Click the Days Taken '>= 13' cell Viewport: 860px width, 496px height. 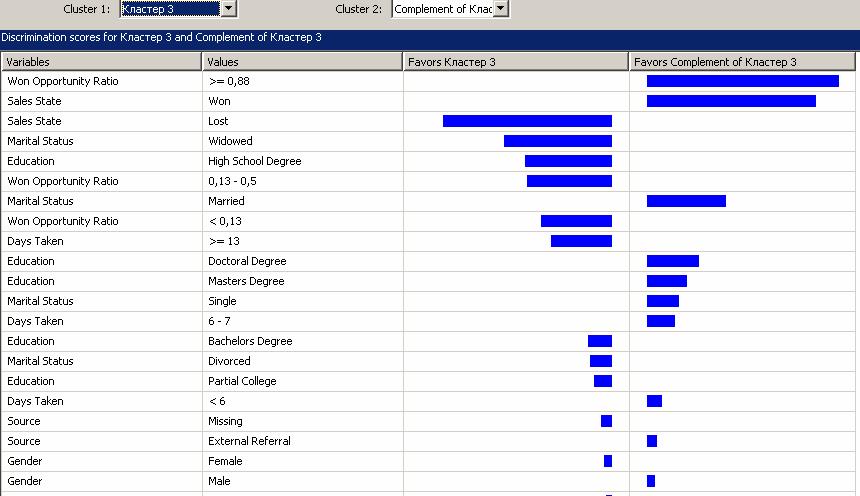click(303, 241)
